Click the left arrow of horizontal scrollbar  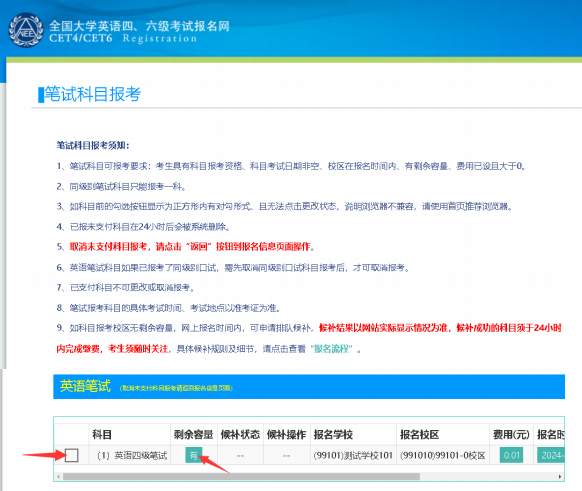tap(58, 476)
